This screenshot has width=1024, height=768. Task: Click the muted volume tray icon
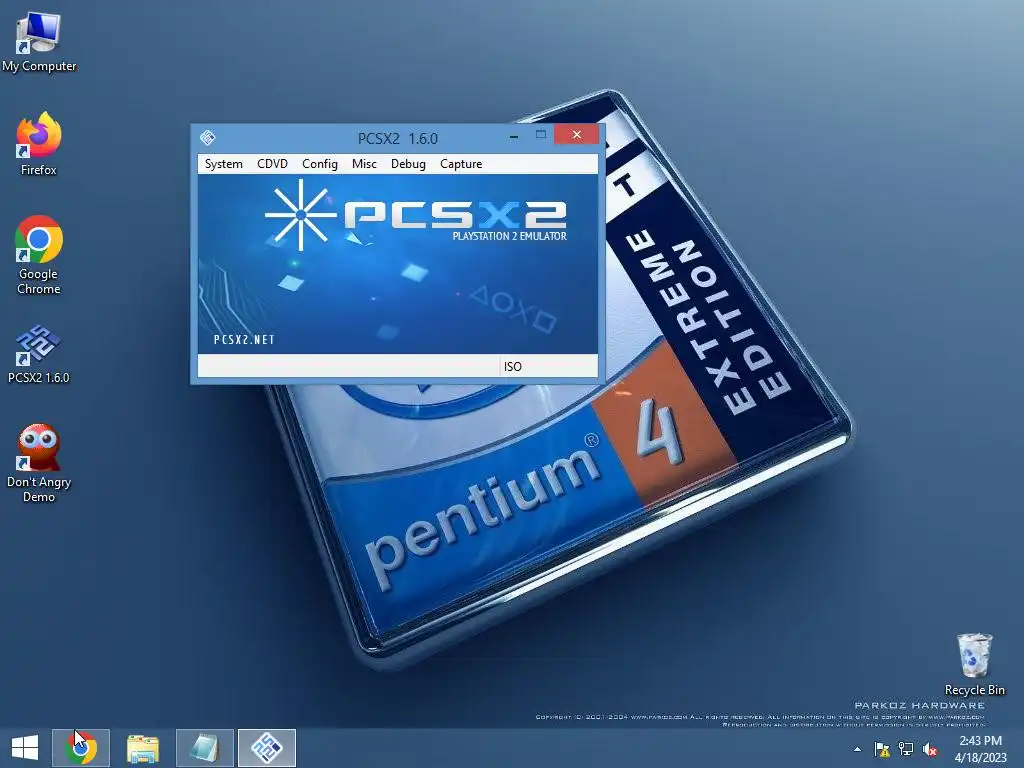click(x=930, y=749)
